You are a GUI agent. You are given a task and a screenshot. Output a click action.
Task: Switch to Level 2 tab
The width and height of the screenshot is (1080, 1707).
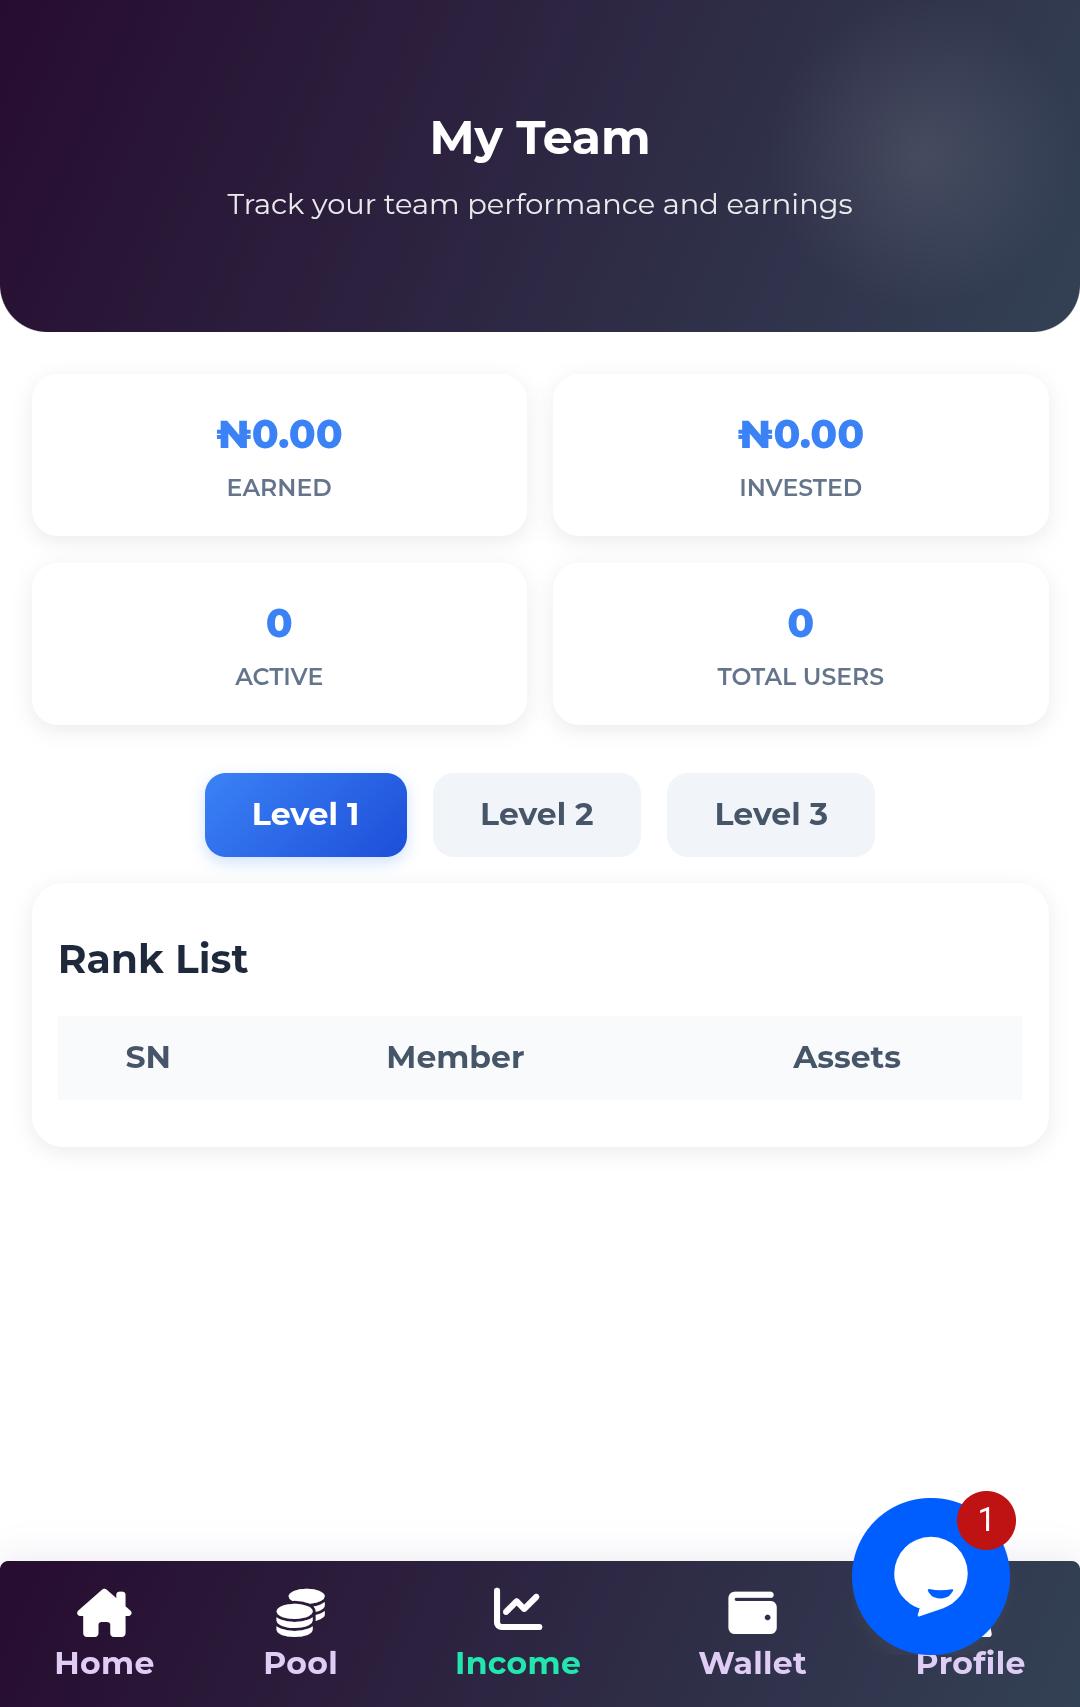pyautogui.click(x=537, y=815)
